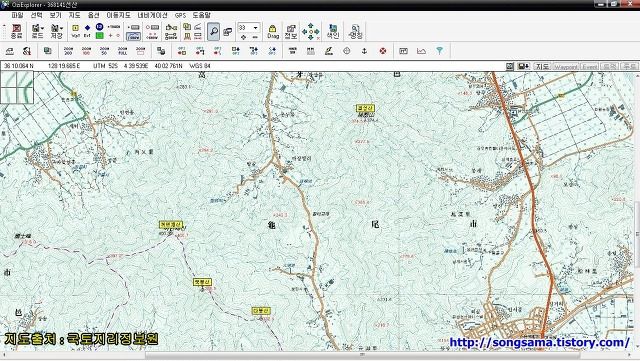This screenshot has height=361, width=640.
Task: Open the 파일 menu
Action: 17,15
